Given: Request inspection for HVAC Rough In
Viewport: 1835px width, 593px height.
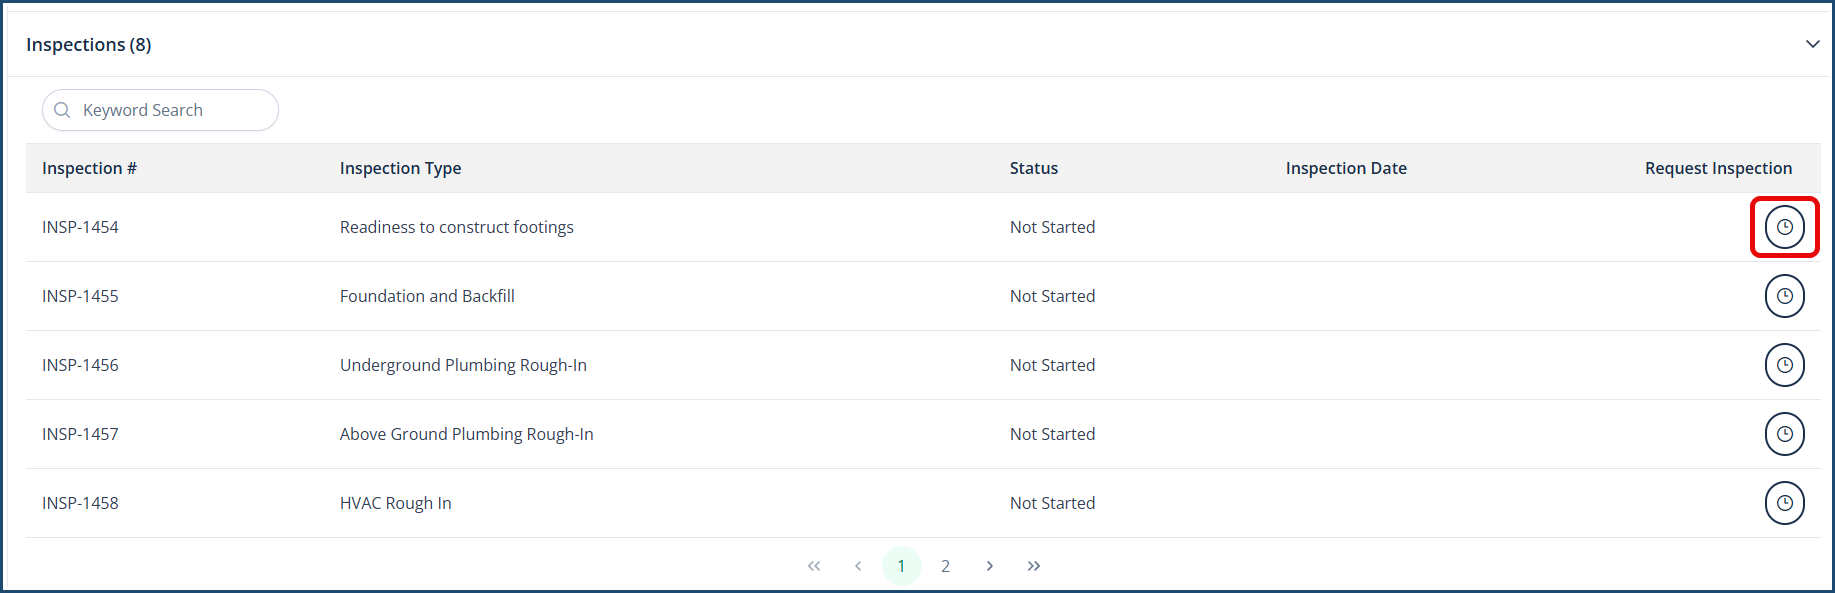Looking at the screenshot, I should click(1784, 503).
